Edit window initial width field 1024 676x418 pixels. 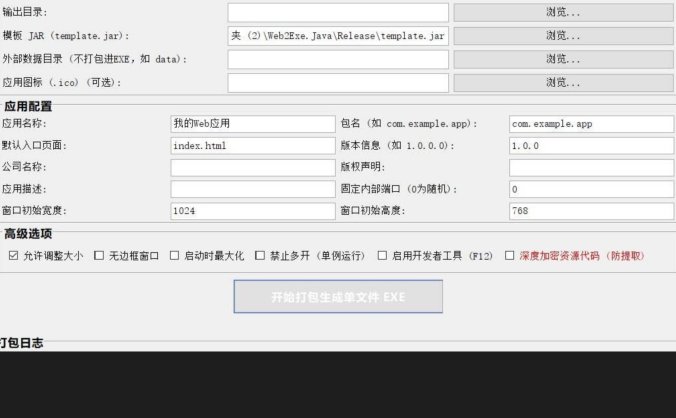tap(253, 211)
